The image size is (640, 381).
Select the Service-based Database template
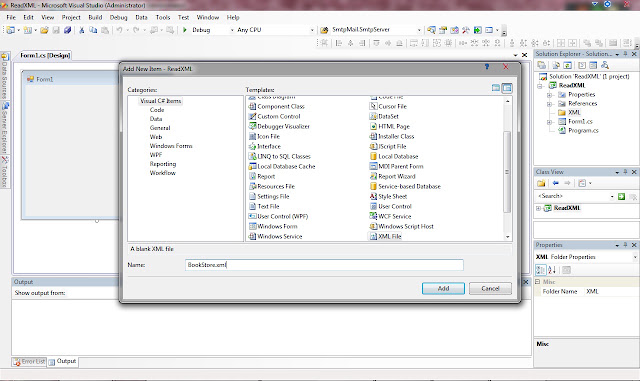point(405,186)
